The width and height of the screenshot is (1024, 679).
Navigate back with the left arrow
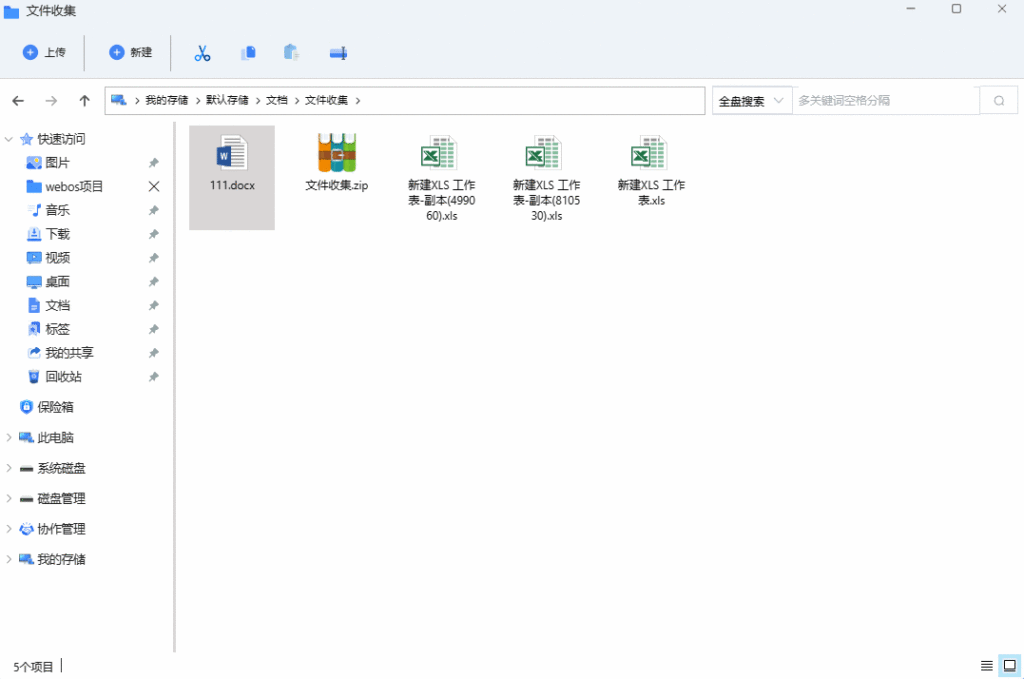tap(18, 101)
